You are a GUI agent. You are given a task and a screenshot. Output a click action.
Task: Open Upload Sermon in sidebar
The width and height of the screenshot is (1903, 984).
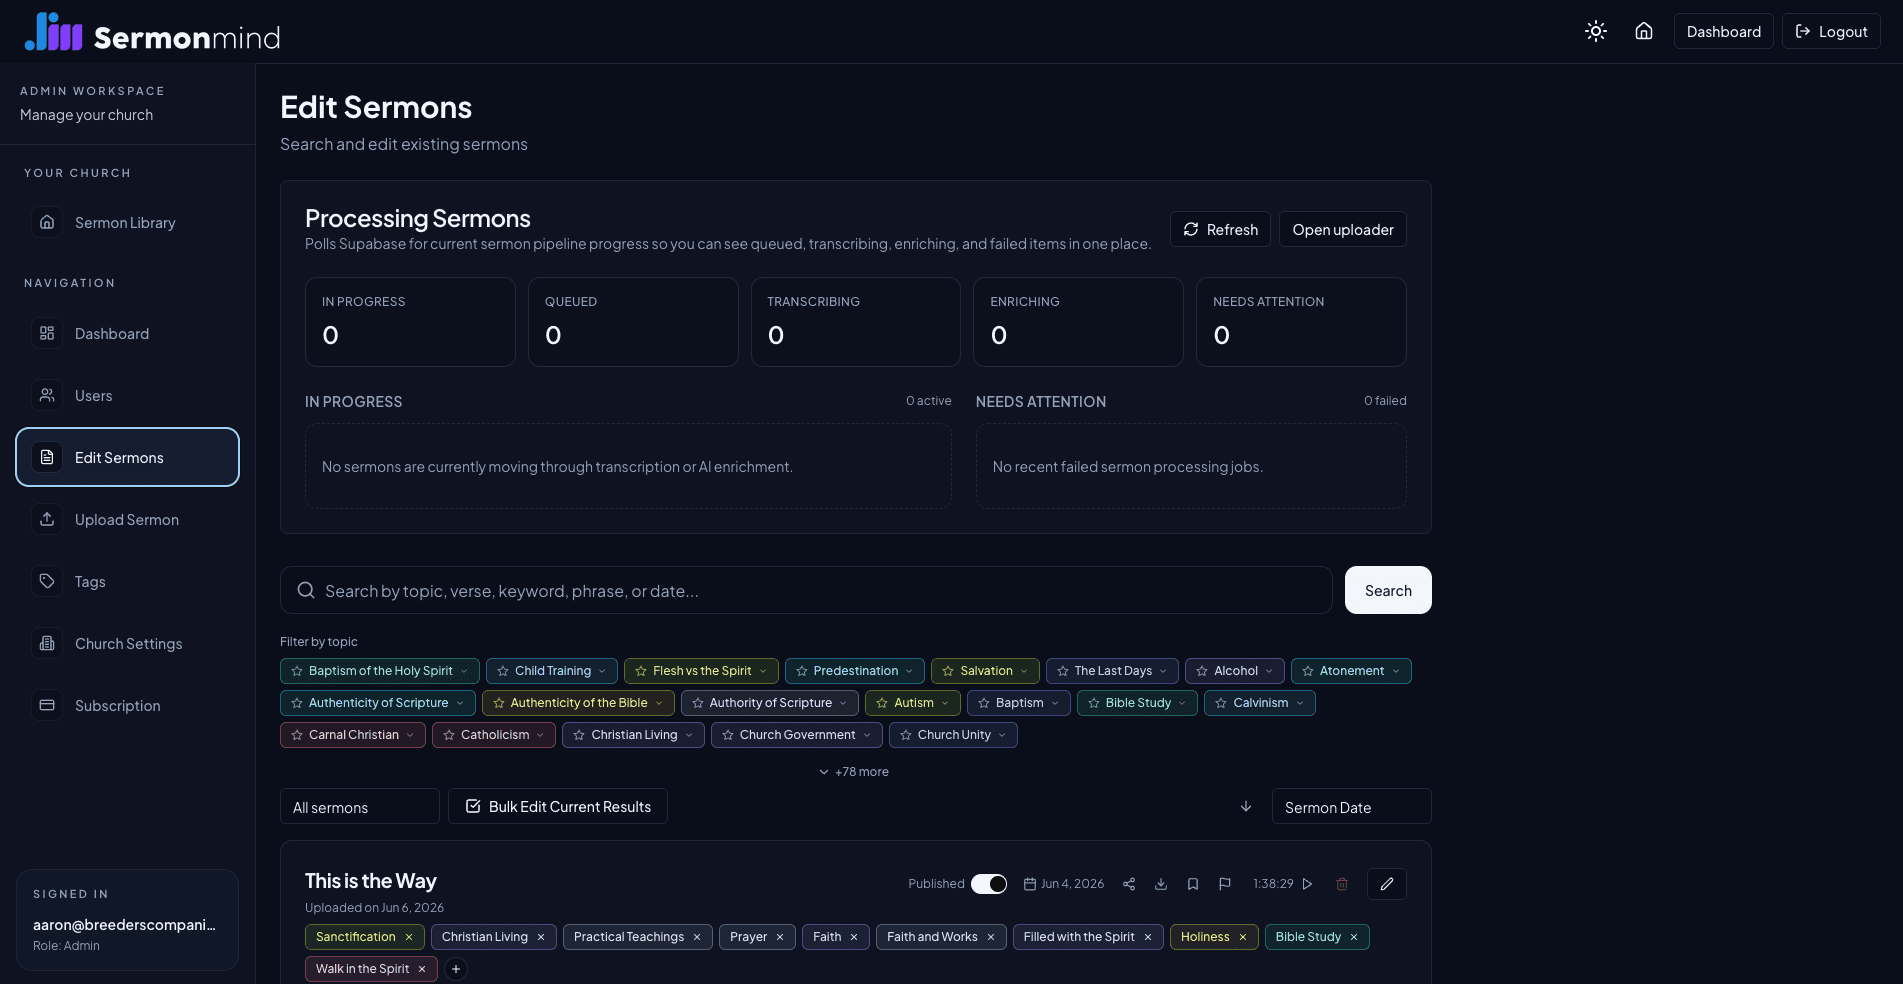click(x=127, y=519)
